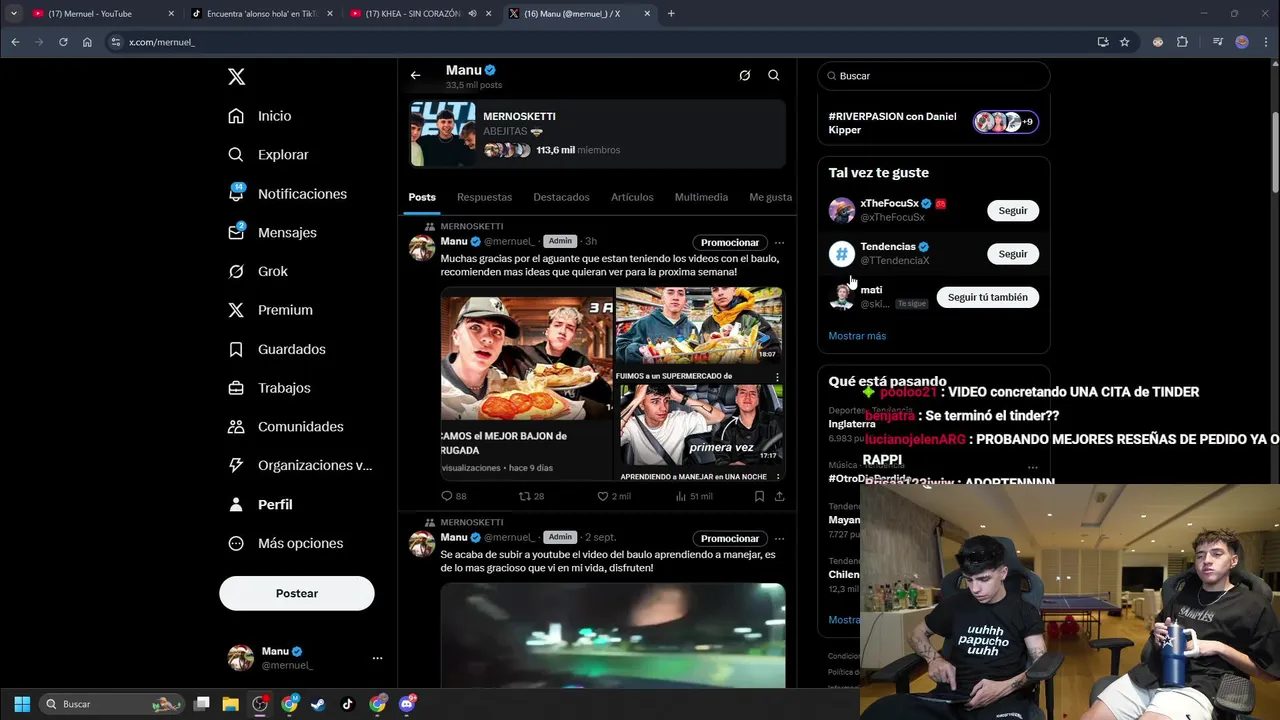Click the X logo in sidebar
The image size is (1280, 720).
tap(236, 77)
